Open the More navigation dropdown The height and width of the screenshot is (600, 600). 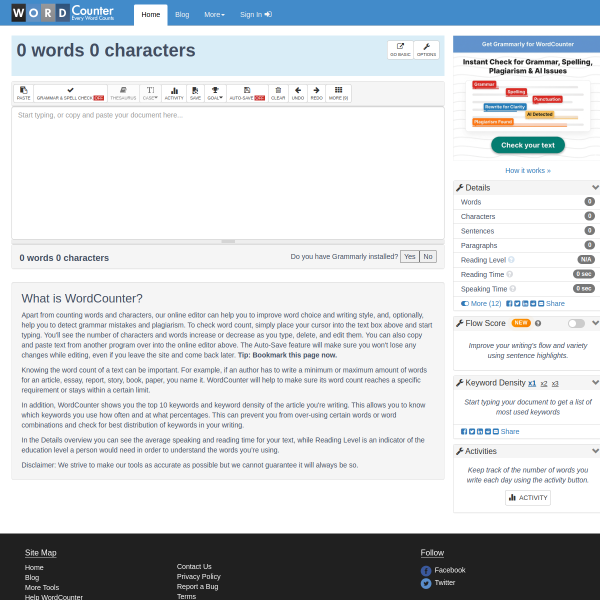pos(214,15)
